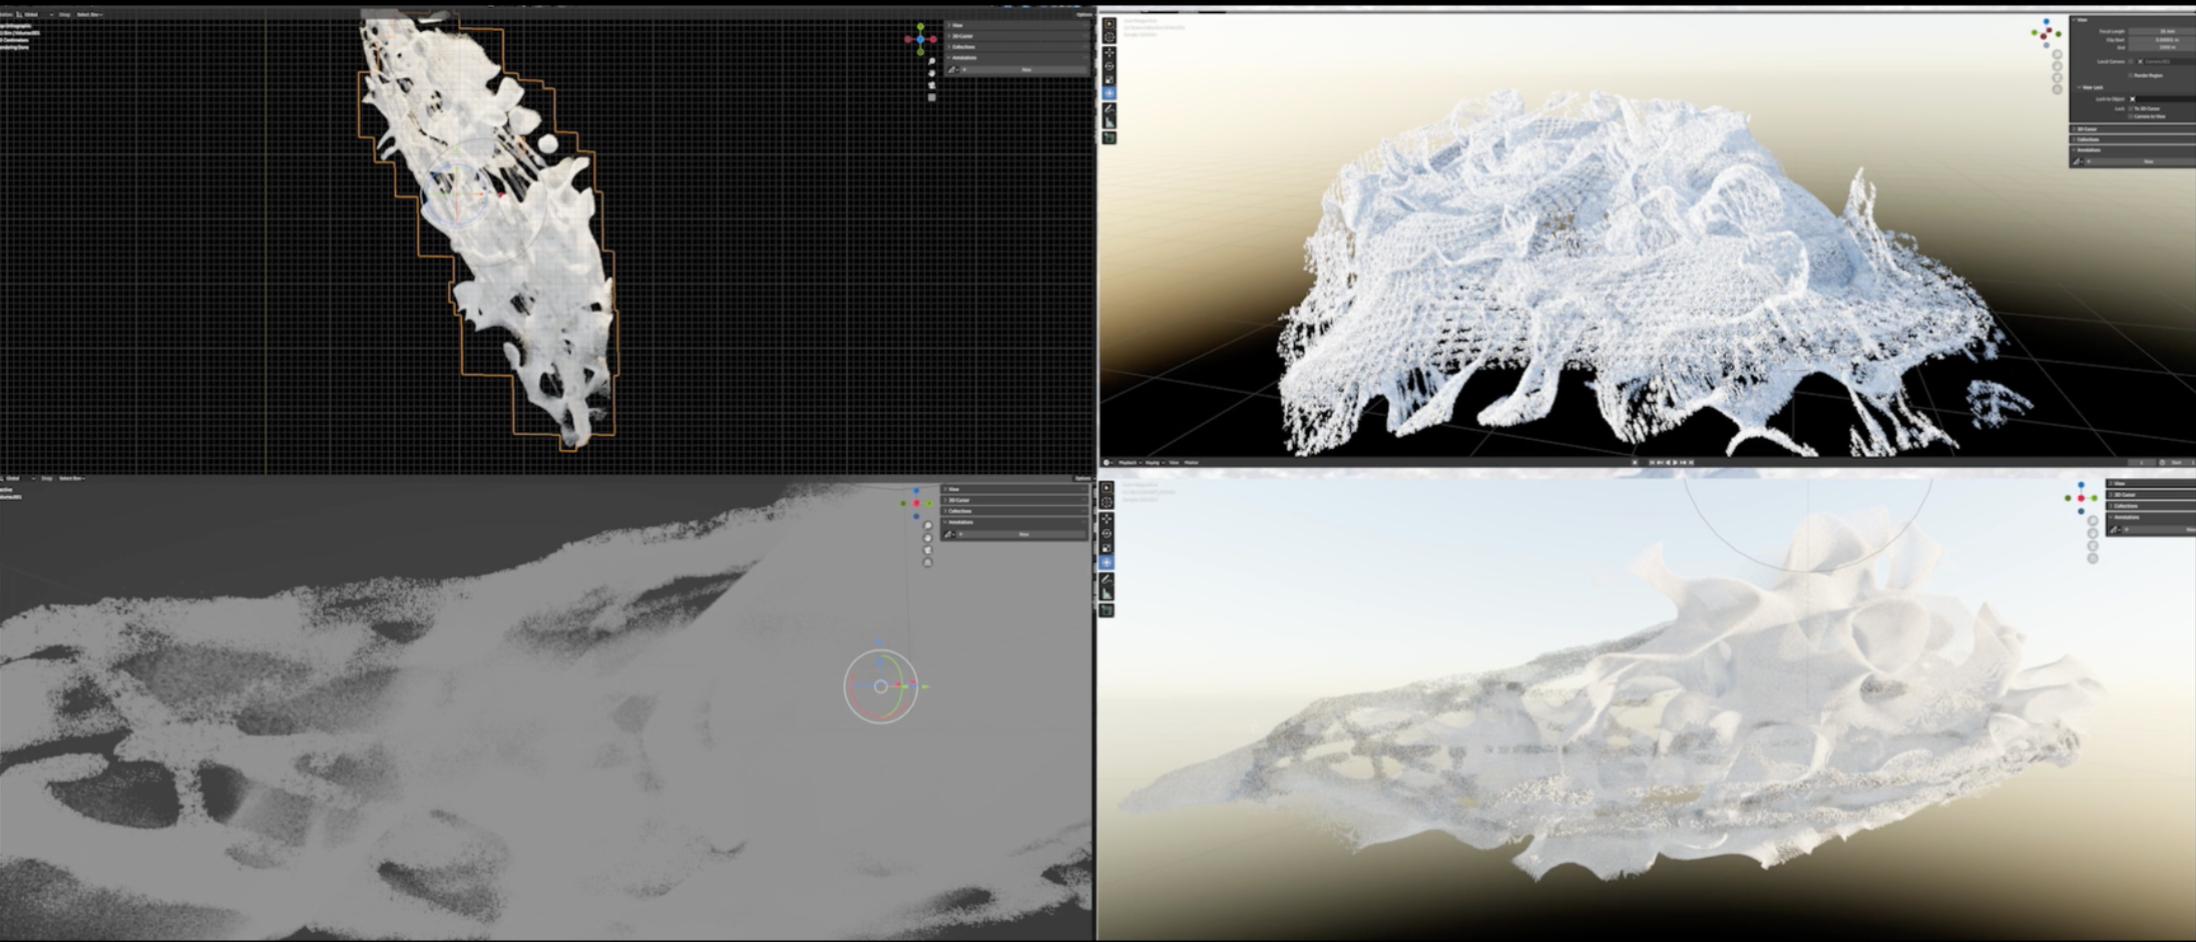Select the Rotate tool in top-right viewport toolbar

1109,66
